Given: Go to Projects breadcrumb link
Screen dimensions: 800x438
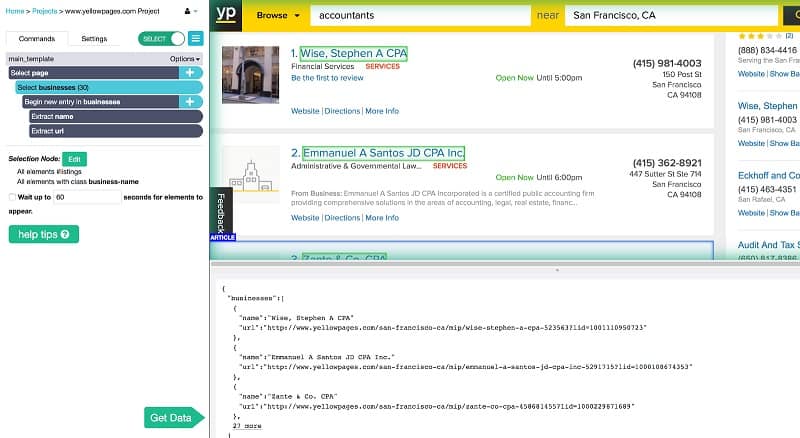Looking at the screenshot, I should coord(44,11).
